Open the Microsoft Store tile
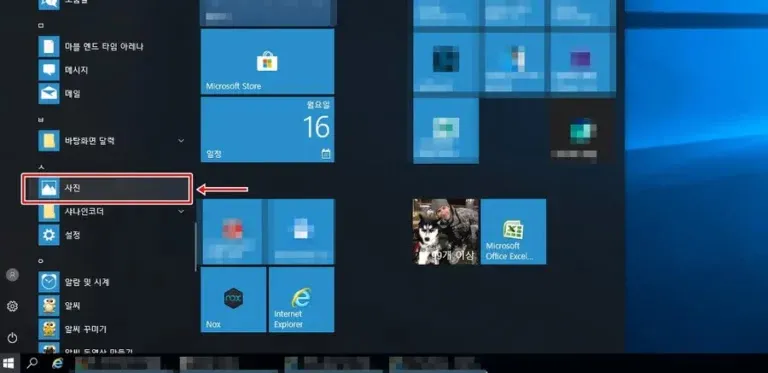This screenshot has width=768, height=373. click(267, 61)
